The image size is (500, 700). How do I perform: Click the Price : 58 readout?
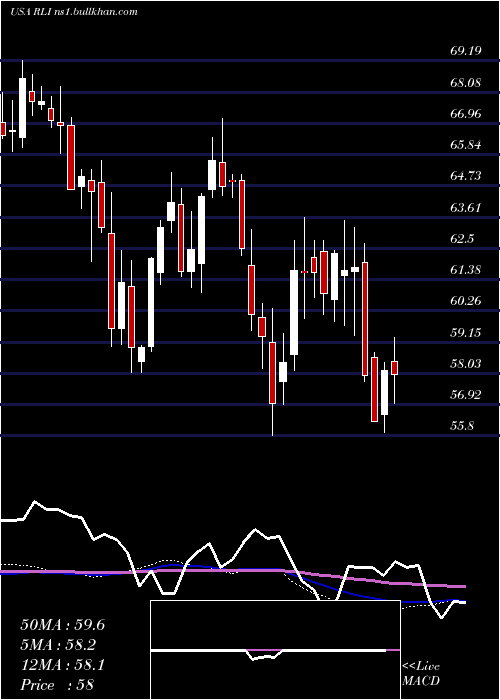[x=57, y=685]
